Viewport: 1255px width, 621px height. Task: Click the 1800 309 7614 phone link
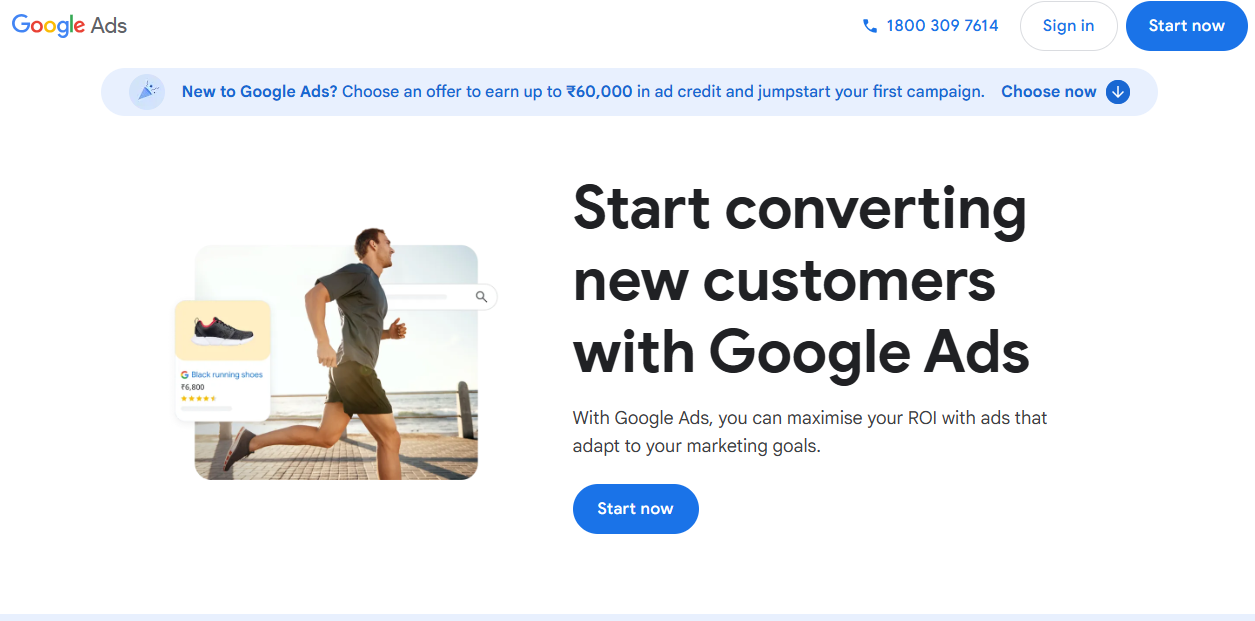941,25
